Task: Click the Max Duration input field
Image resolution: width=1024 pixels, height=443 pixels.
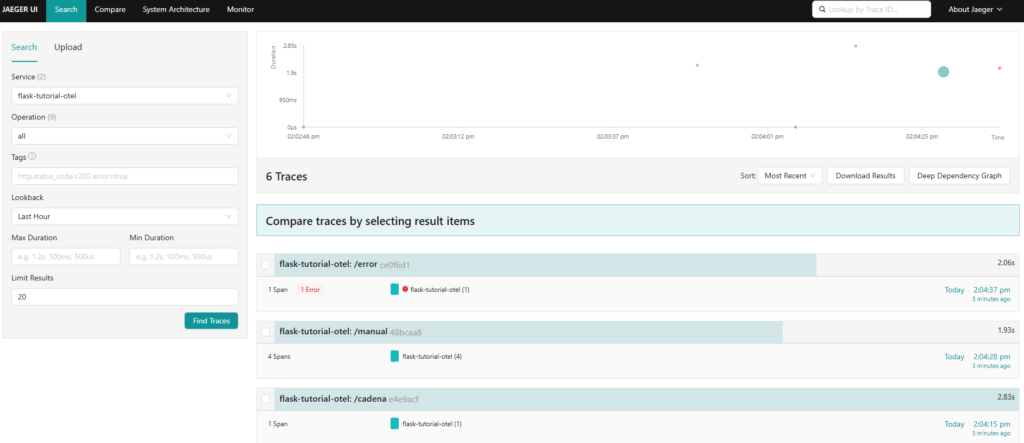Action: 66,257
